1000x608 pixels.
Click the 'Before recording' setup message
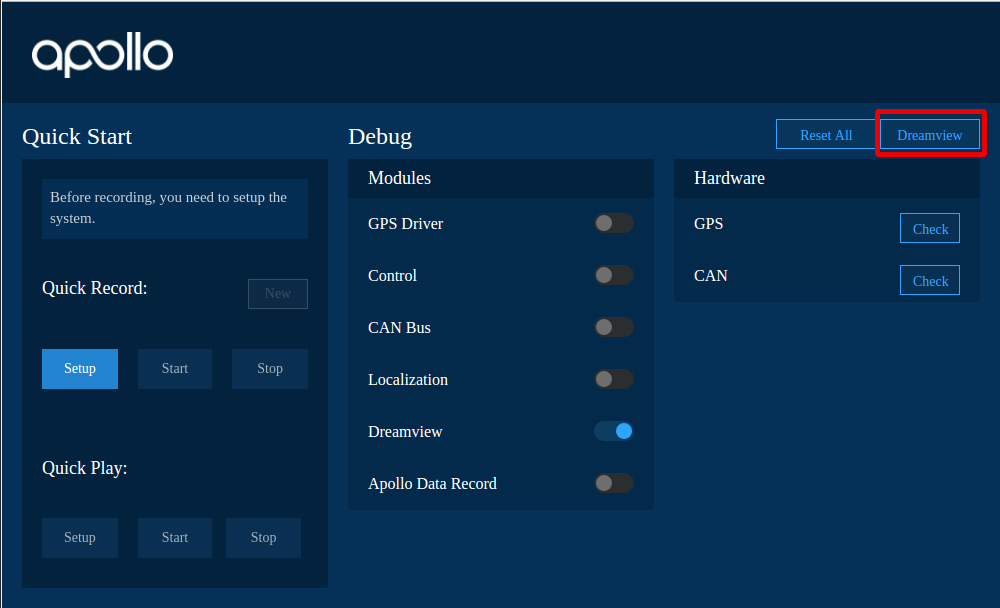click(175, 208)
